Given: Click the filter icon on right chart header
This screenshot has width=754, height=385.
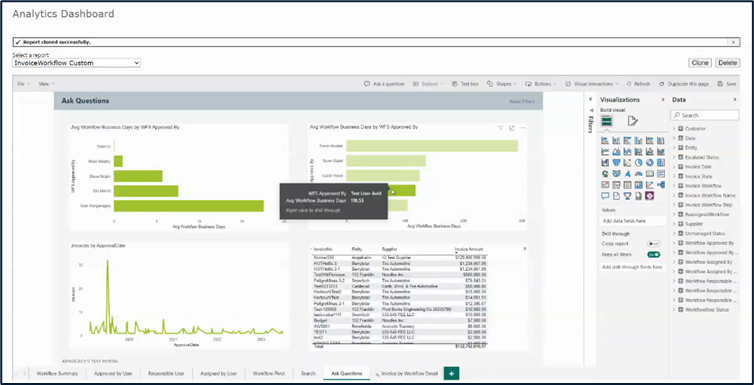Looking at the screenshot, I should coord(500,128).
